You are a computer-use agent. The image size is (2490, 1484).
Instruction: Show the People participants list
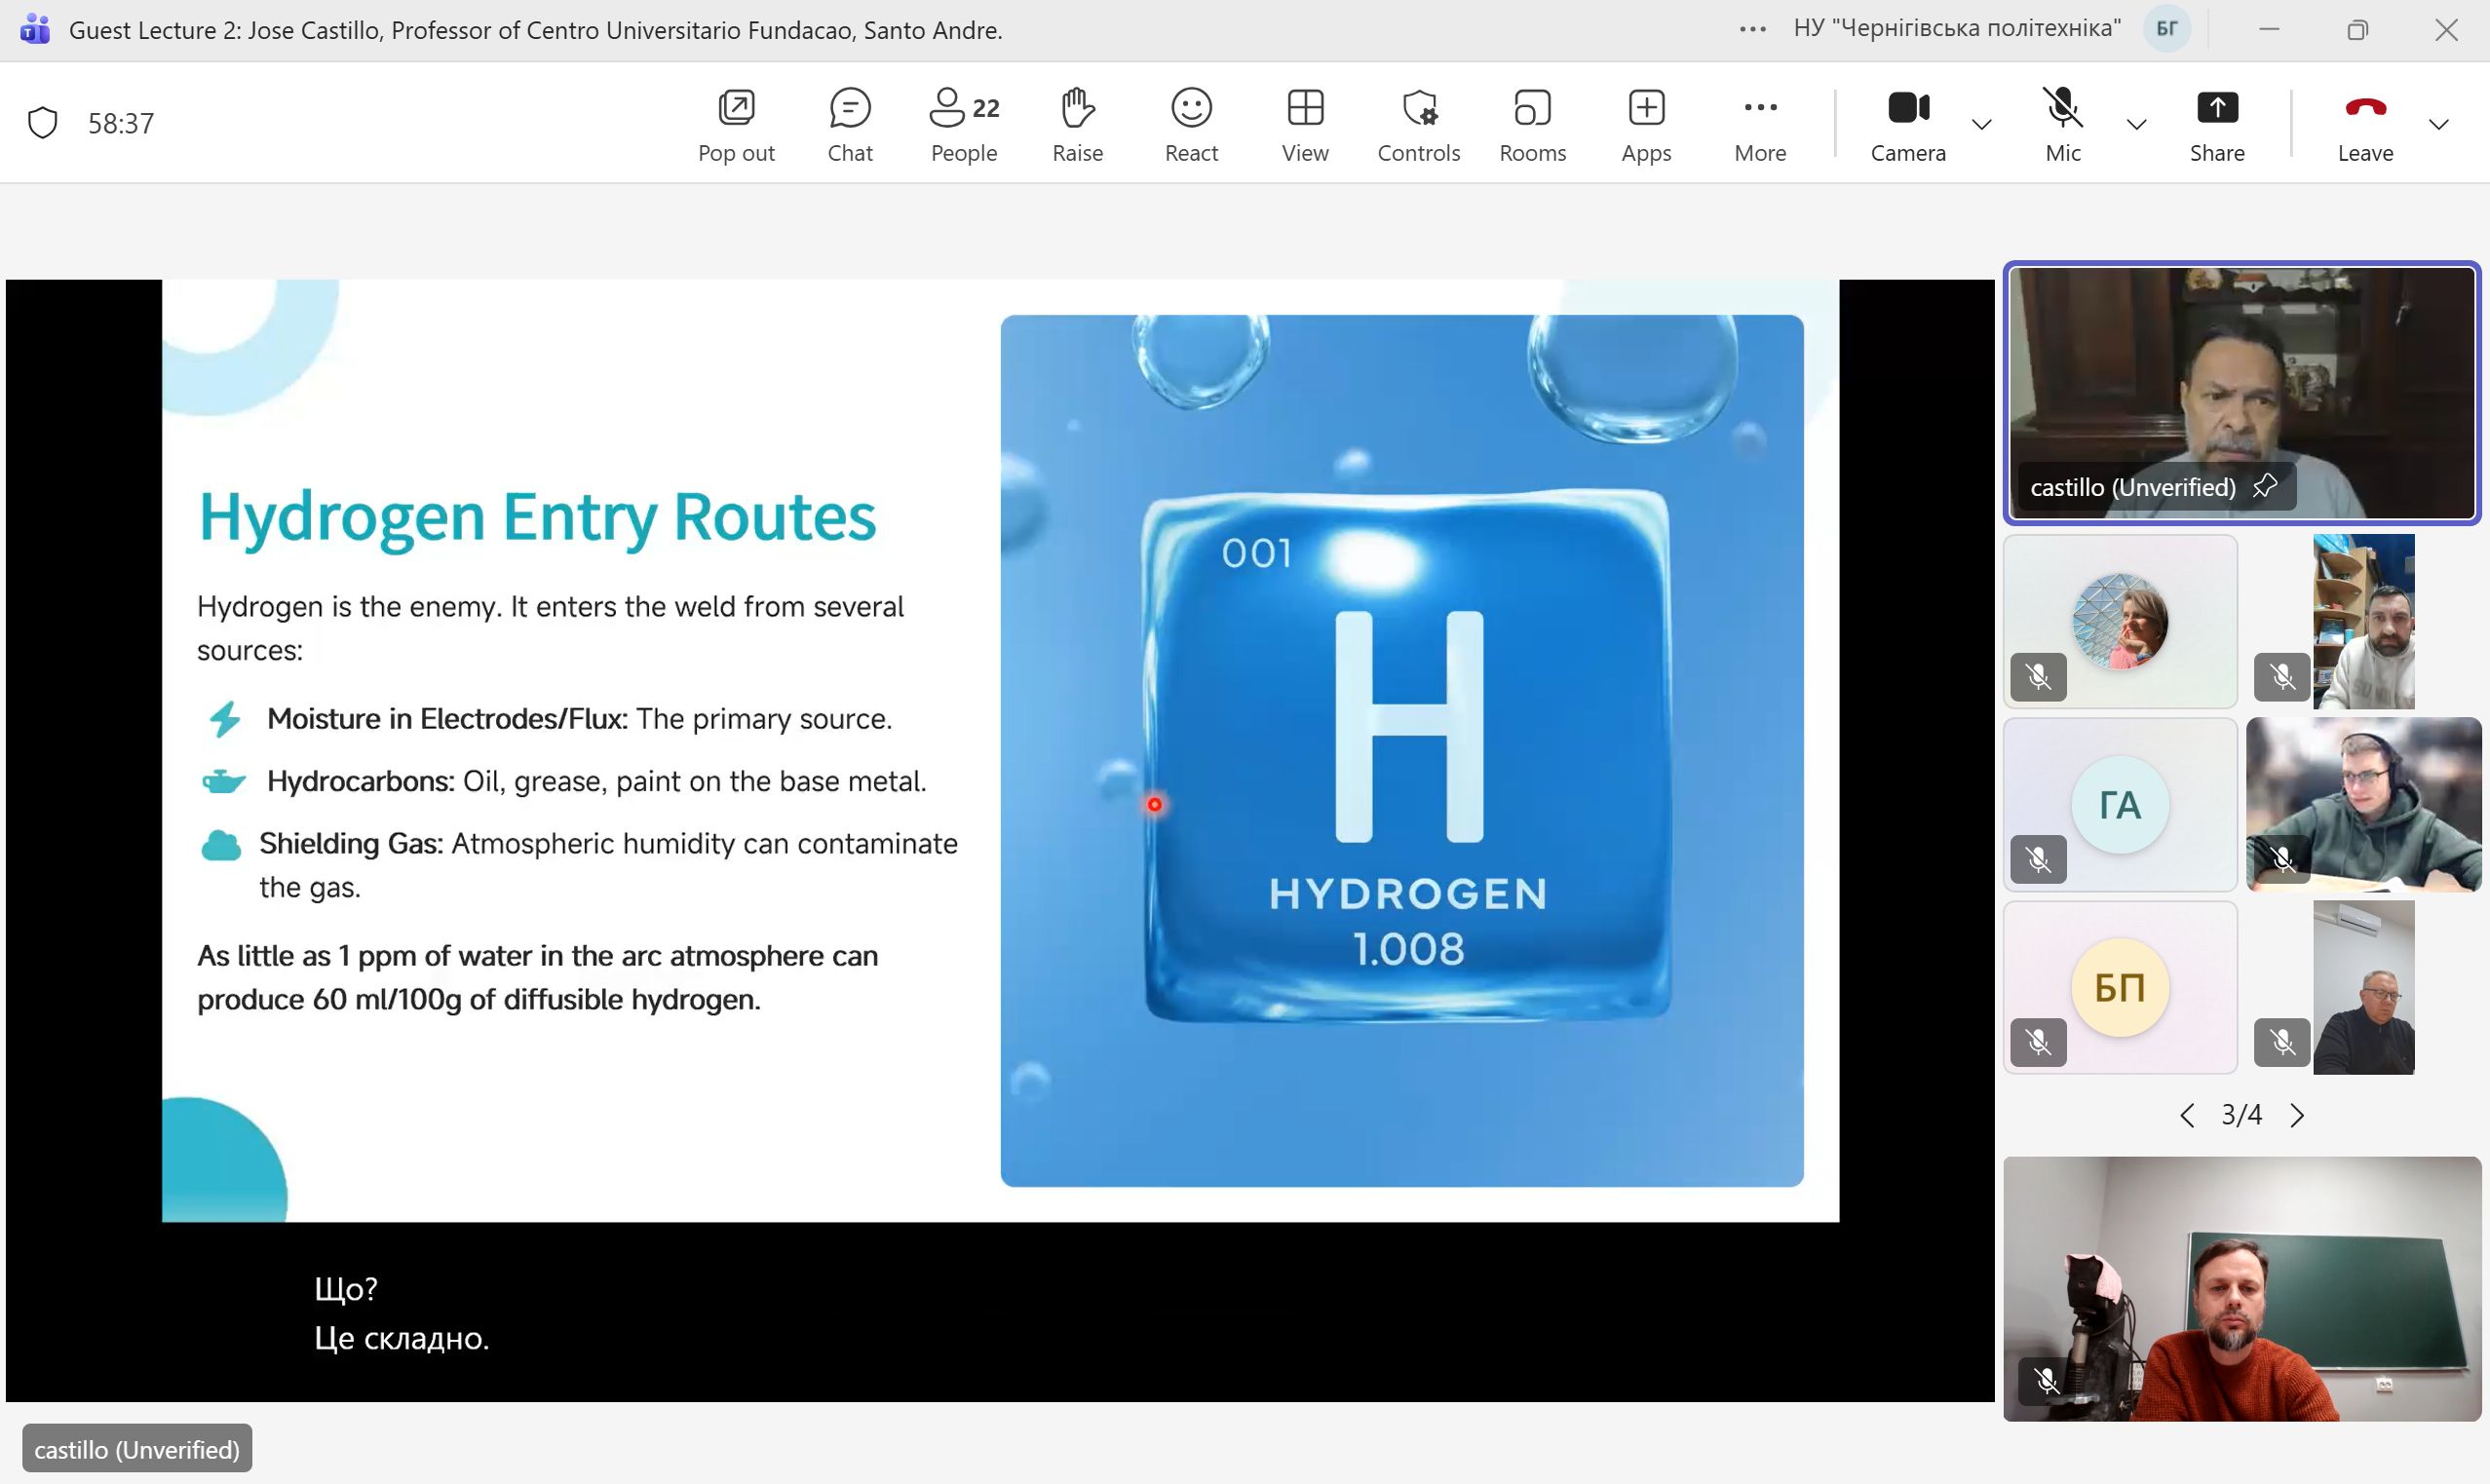964,124
